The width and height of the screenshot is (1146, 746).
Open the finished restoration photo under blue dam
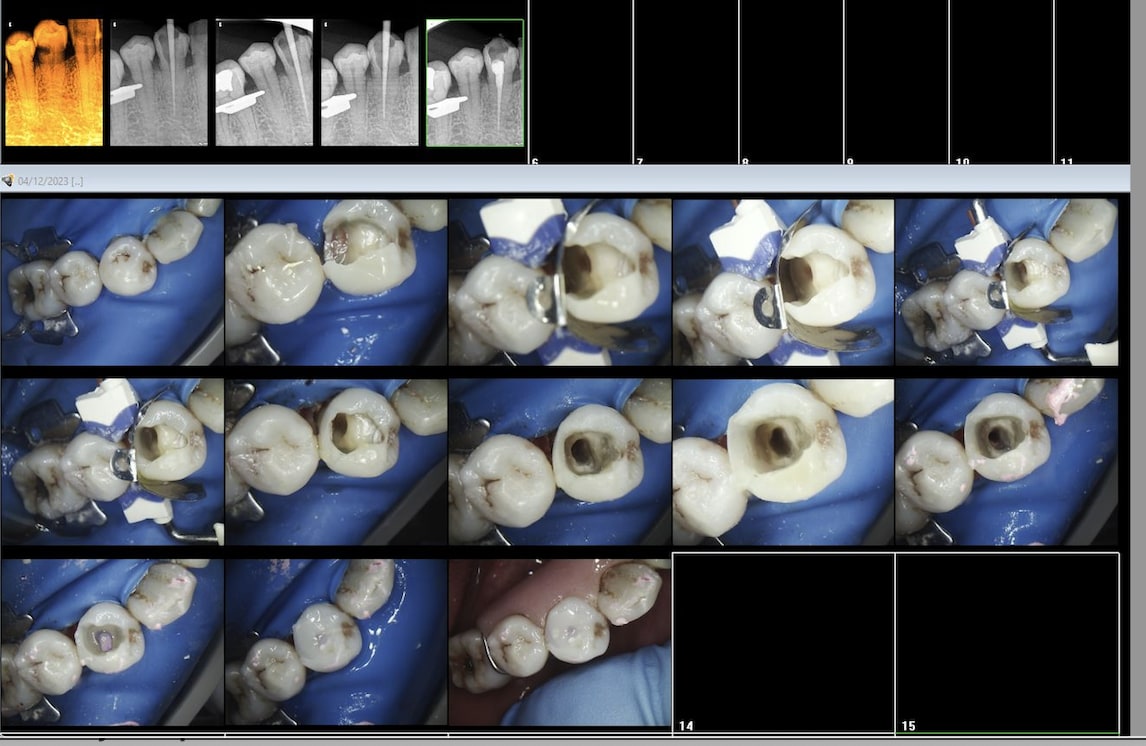pyautogui.click(x=336, y=642)
